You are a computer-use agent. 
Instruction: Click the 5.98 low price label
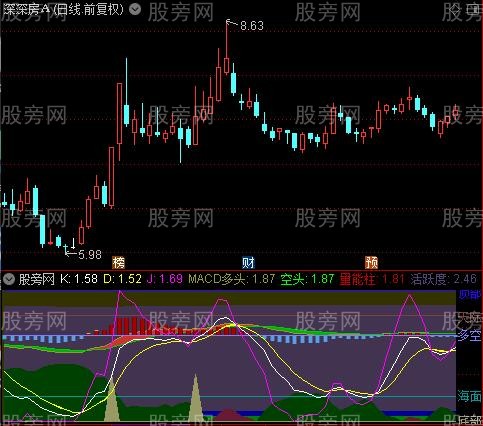click(90, 255)
